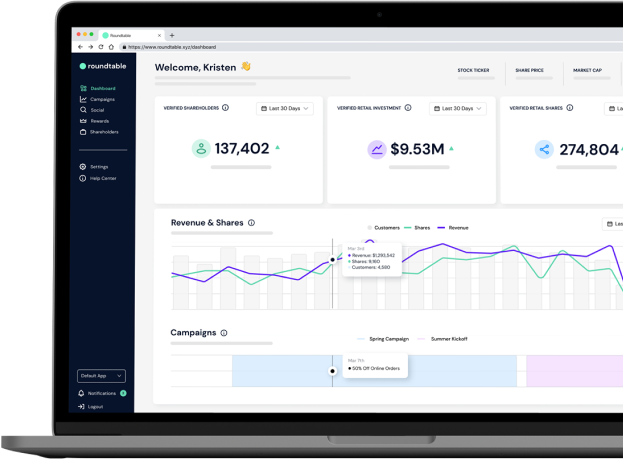Image resolution: width=623 pixels, height=459 pixels.
Task: Open Notifications in the sidebar
Action: click(x=102, y=393)
